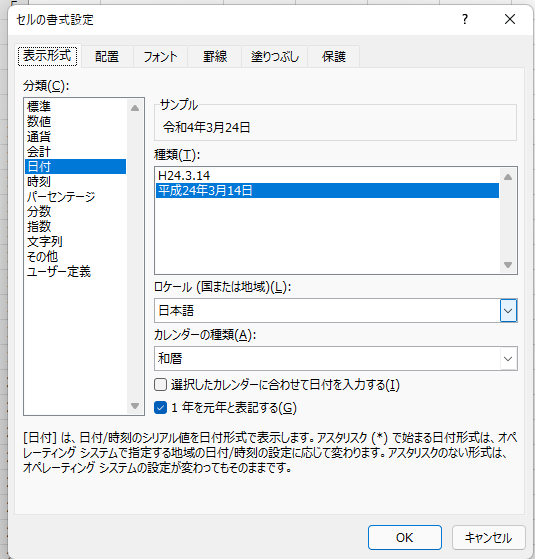Switch to the 配置 tab
The image size is (535, 559).
click(x=107, y=56)
